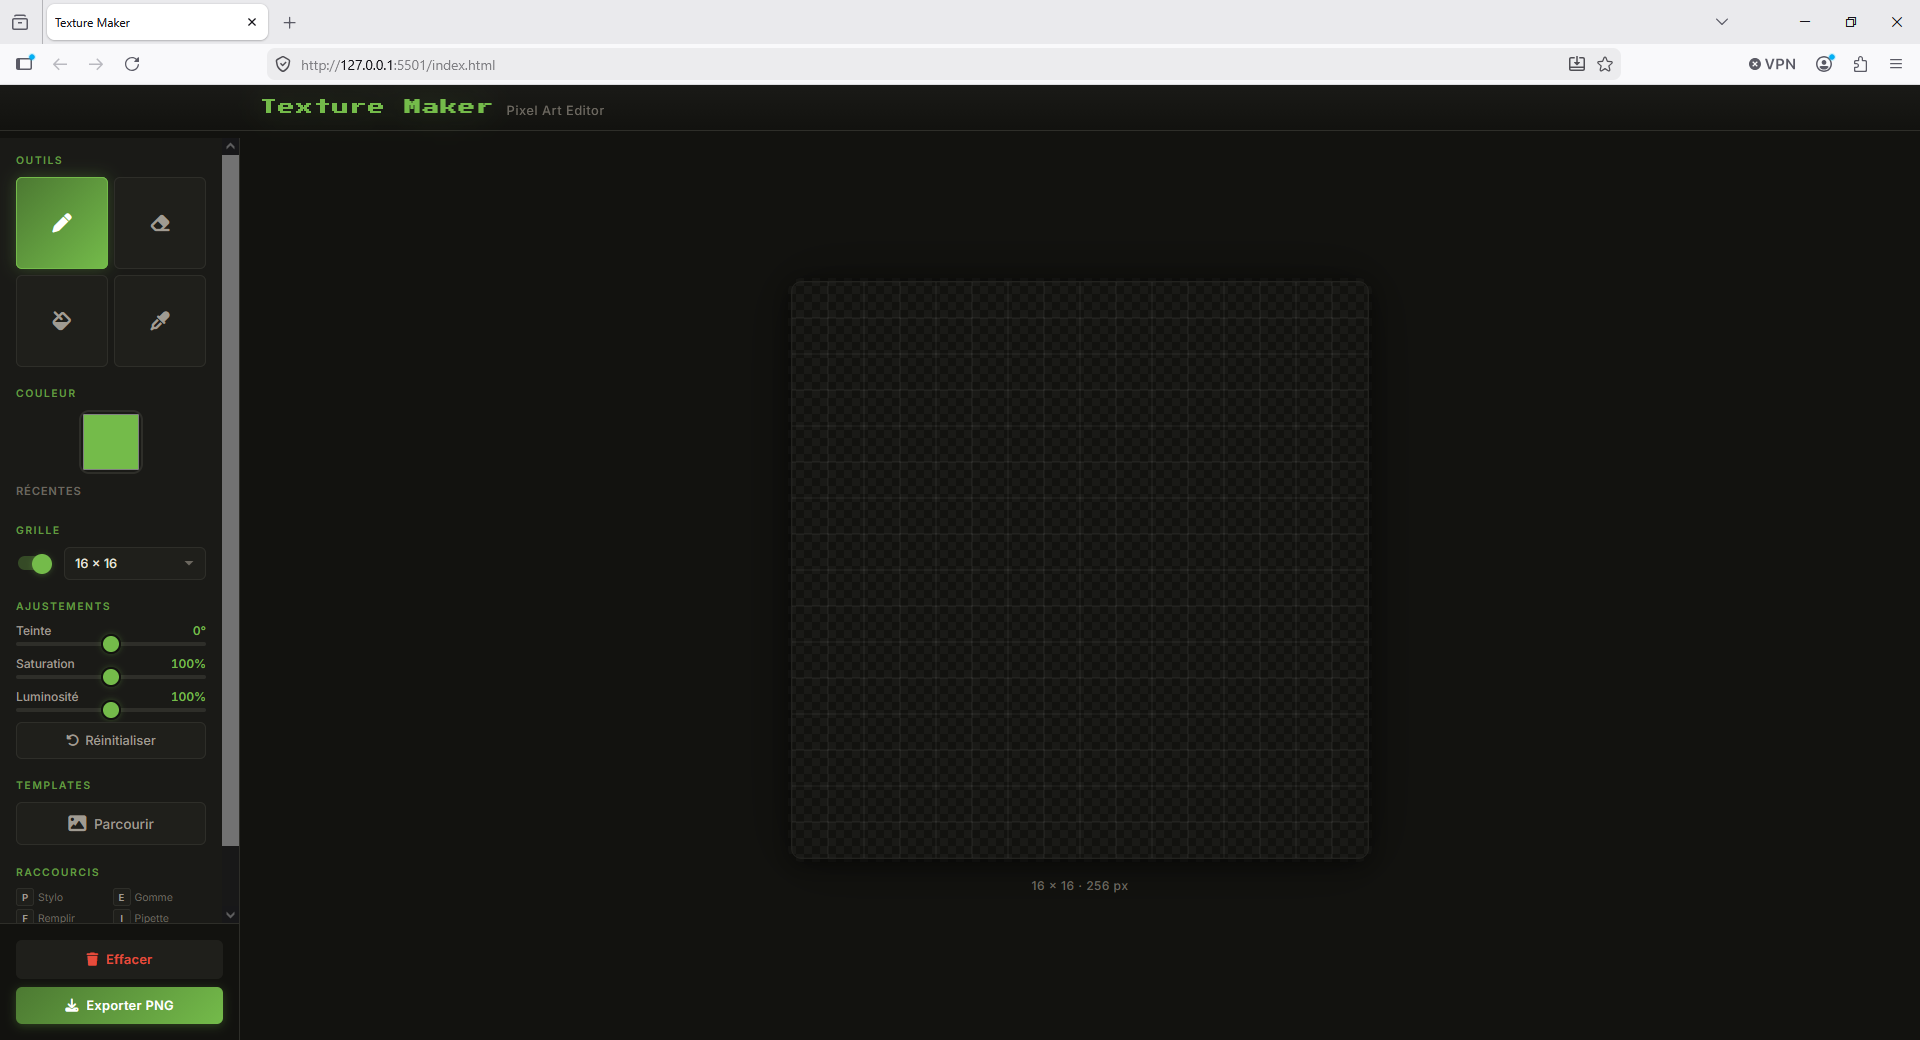Close the Texture Maker tab
The image size is (1920, 1040).
[252, 22]
